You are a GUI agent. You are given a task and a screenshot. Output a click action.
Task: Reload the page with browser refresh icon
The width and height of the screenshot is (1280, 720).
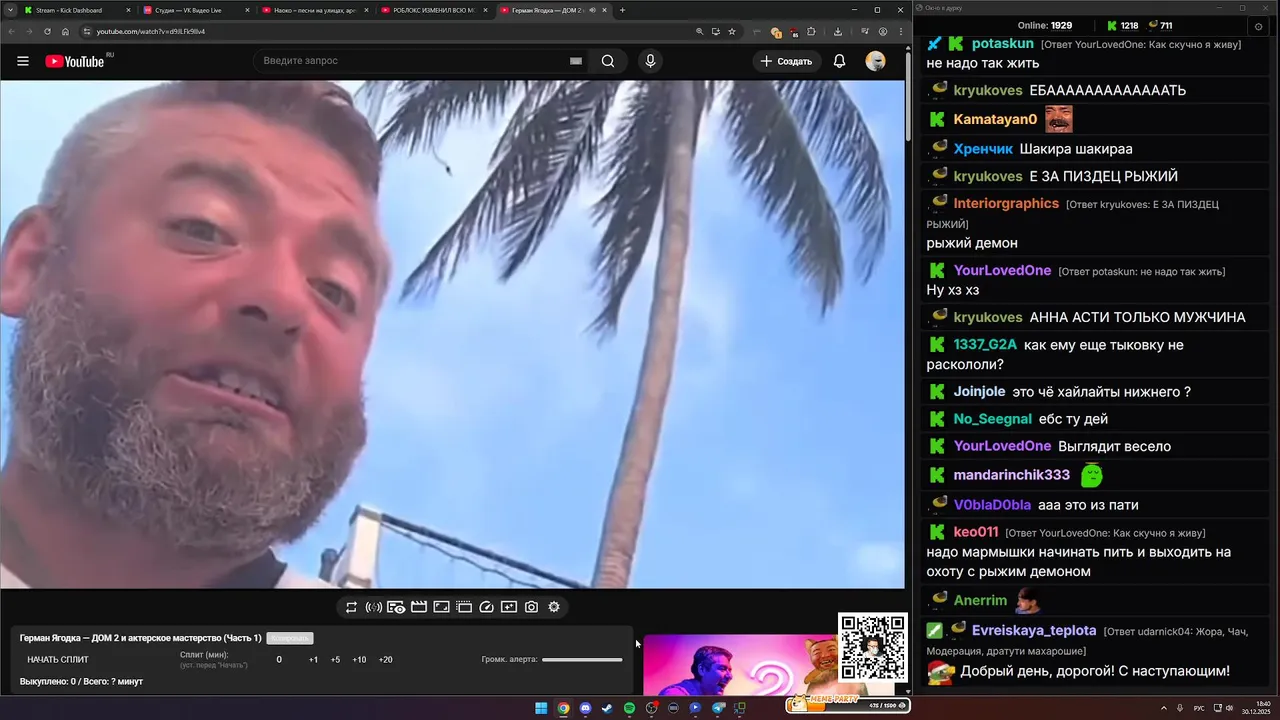click(x=47, y=31)
